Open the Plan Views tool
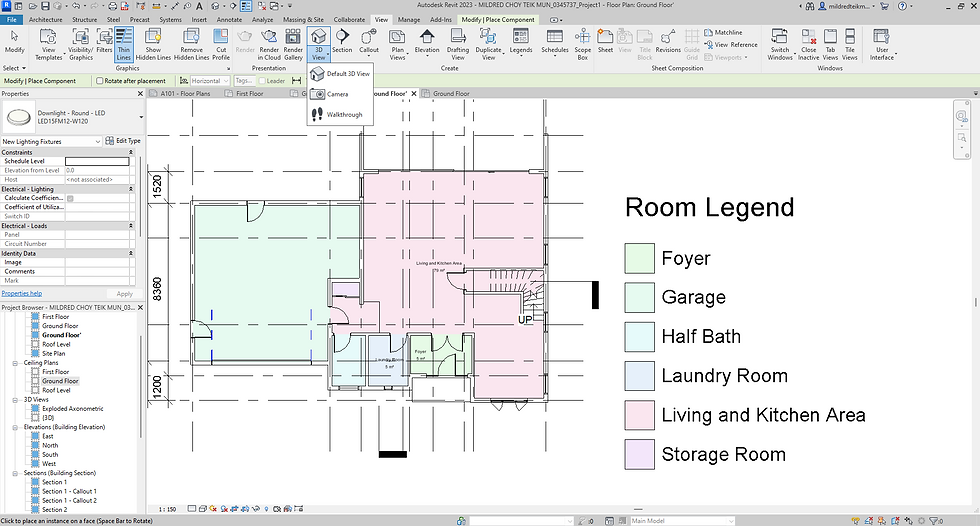 tap(398, 44)
